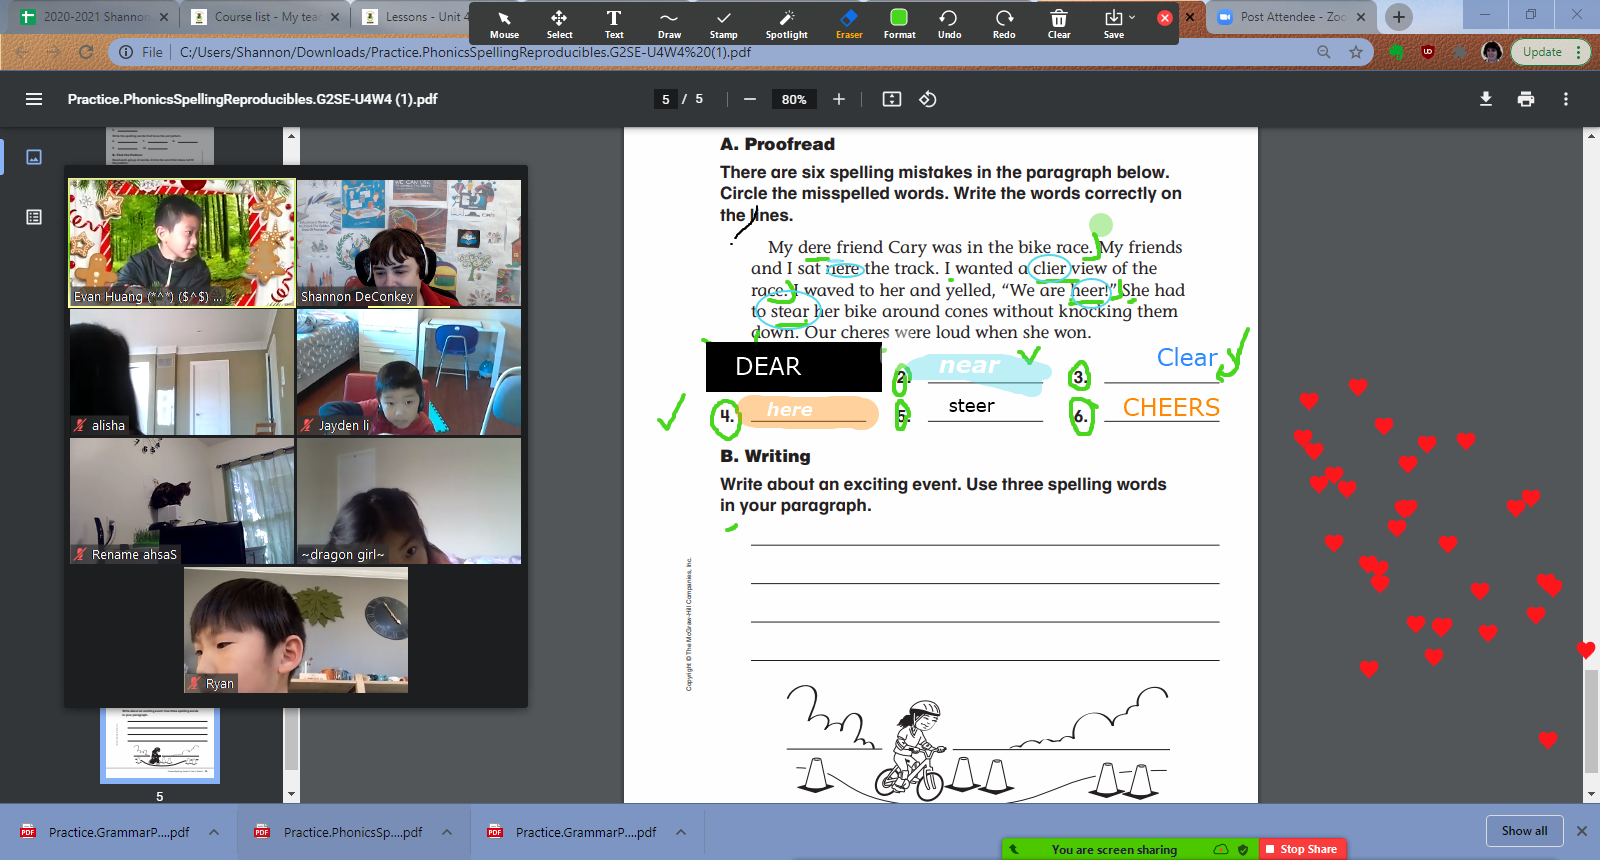Activate the Text annotation tool
This screenshot has height=860, width=1600.
click(614, 24)
